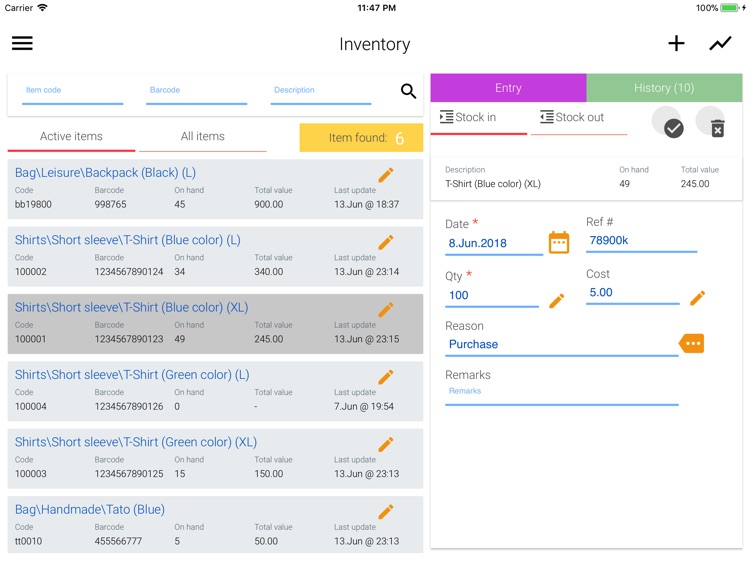Open the trend chart view
This screenshot has width=750, height=563.
tap(720, 44)
